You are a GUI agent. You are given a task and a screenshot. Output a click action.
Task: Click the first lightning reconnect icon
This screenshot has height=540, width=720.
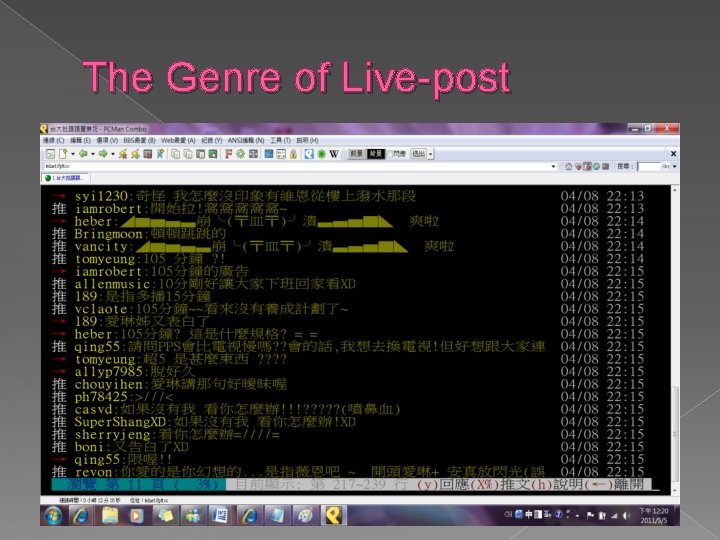point(123,154)
